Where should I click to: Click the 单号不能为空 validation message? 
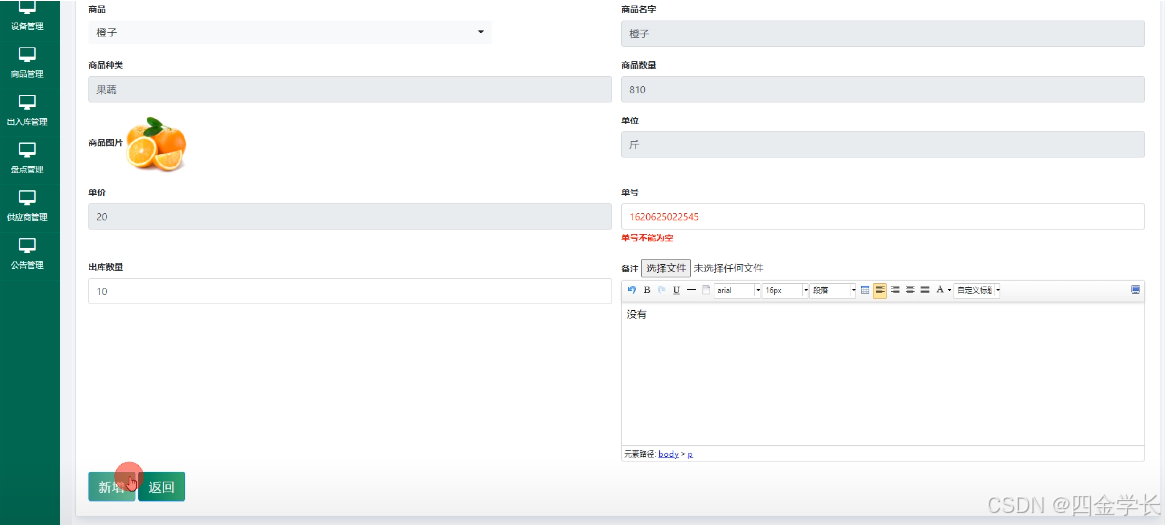(647, 238)
